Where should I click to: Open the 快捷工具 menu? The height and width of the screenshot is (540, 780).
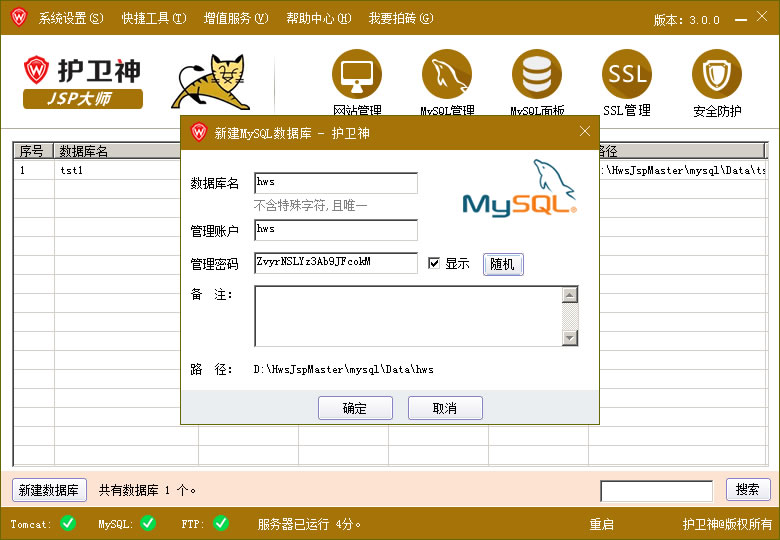[154, 18]
